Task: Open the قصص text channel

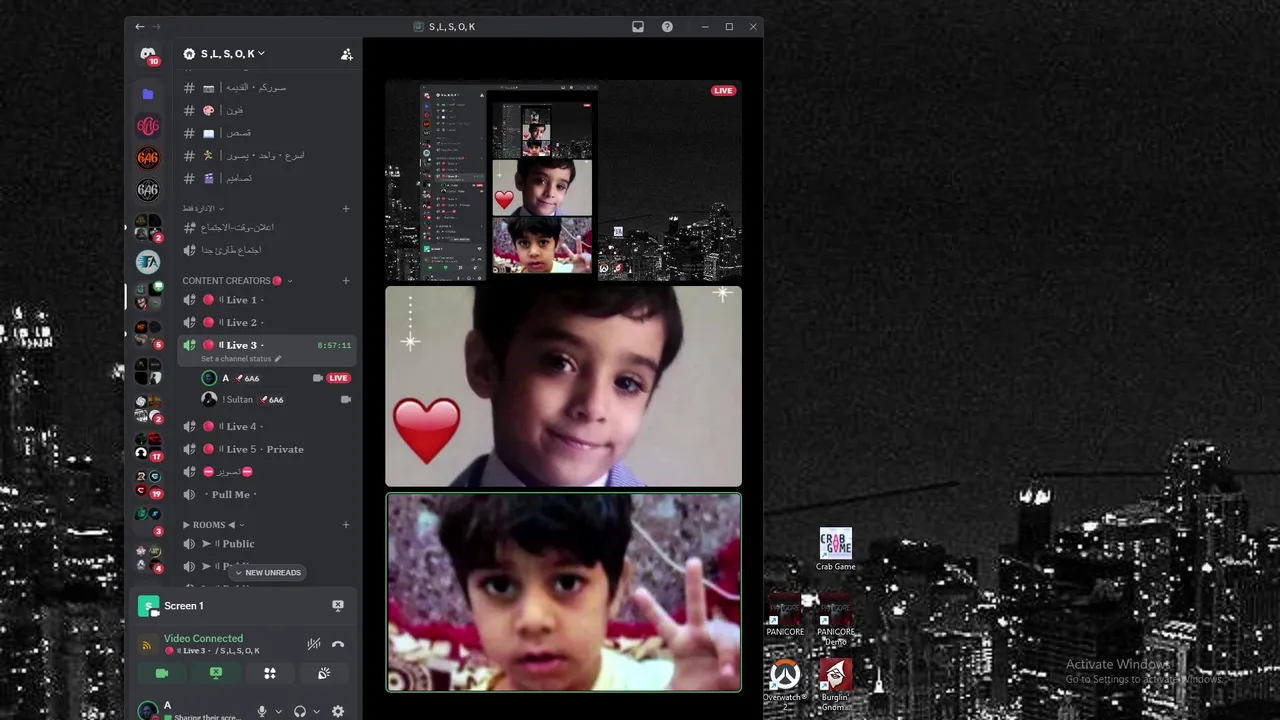Action: (x=267, y=133)
